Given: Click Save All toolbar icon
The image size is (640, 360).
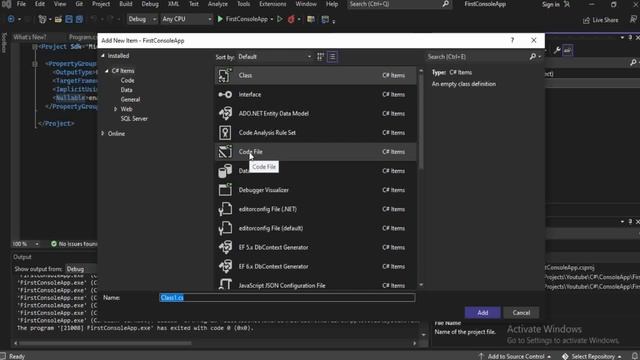Looking at the screenshot, I should coord(79,19).
